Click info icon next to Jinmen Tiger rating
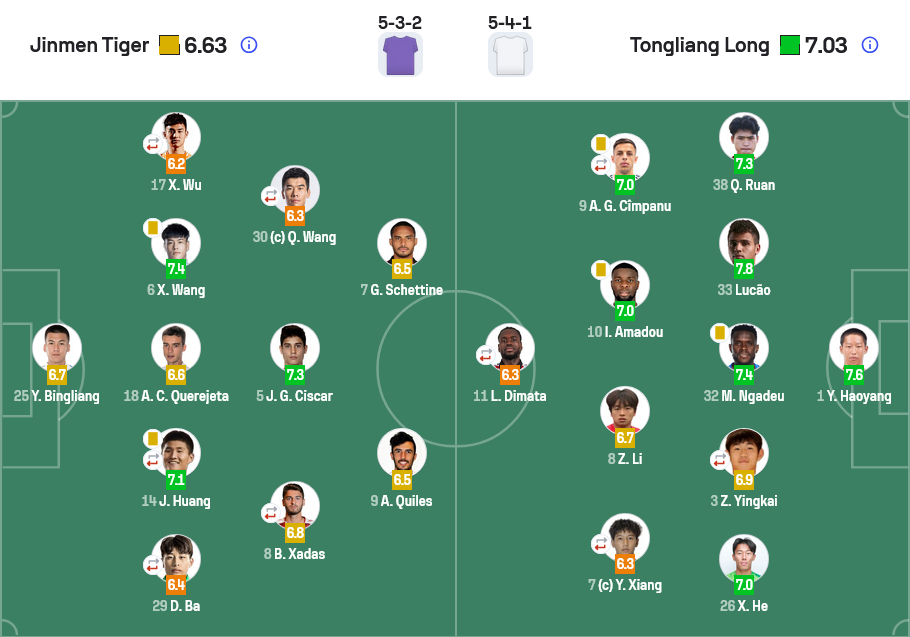This screenshot has height=637, width=910. click(249, 45)
